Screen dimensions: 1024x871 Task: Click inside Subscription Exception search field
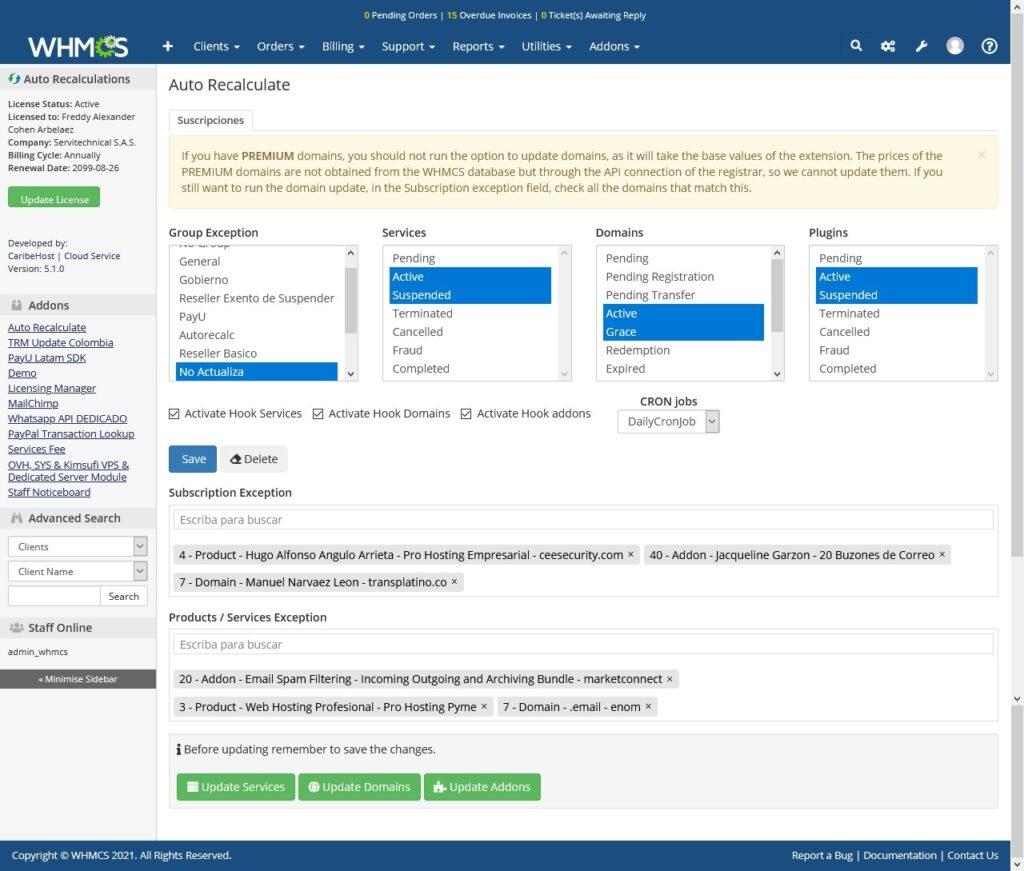tap(583, 520)
